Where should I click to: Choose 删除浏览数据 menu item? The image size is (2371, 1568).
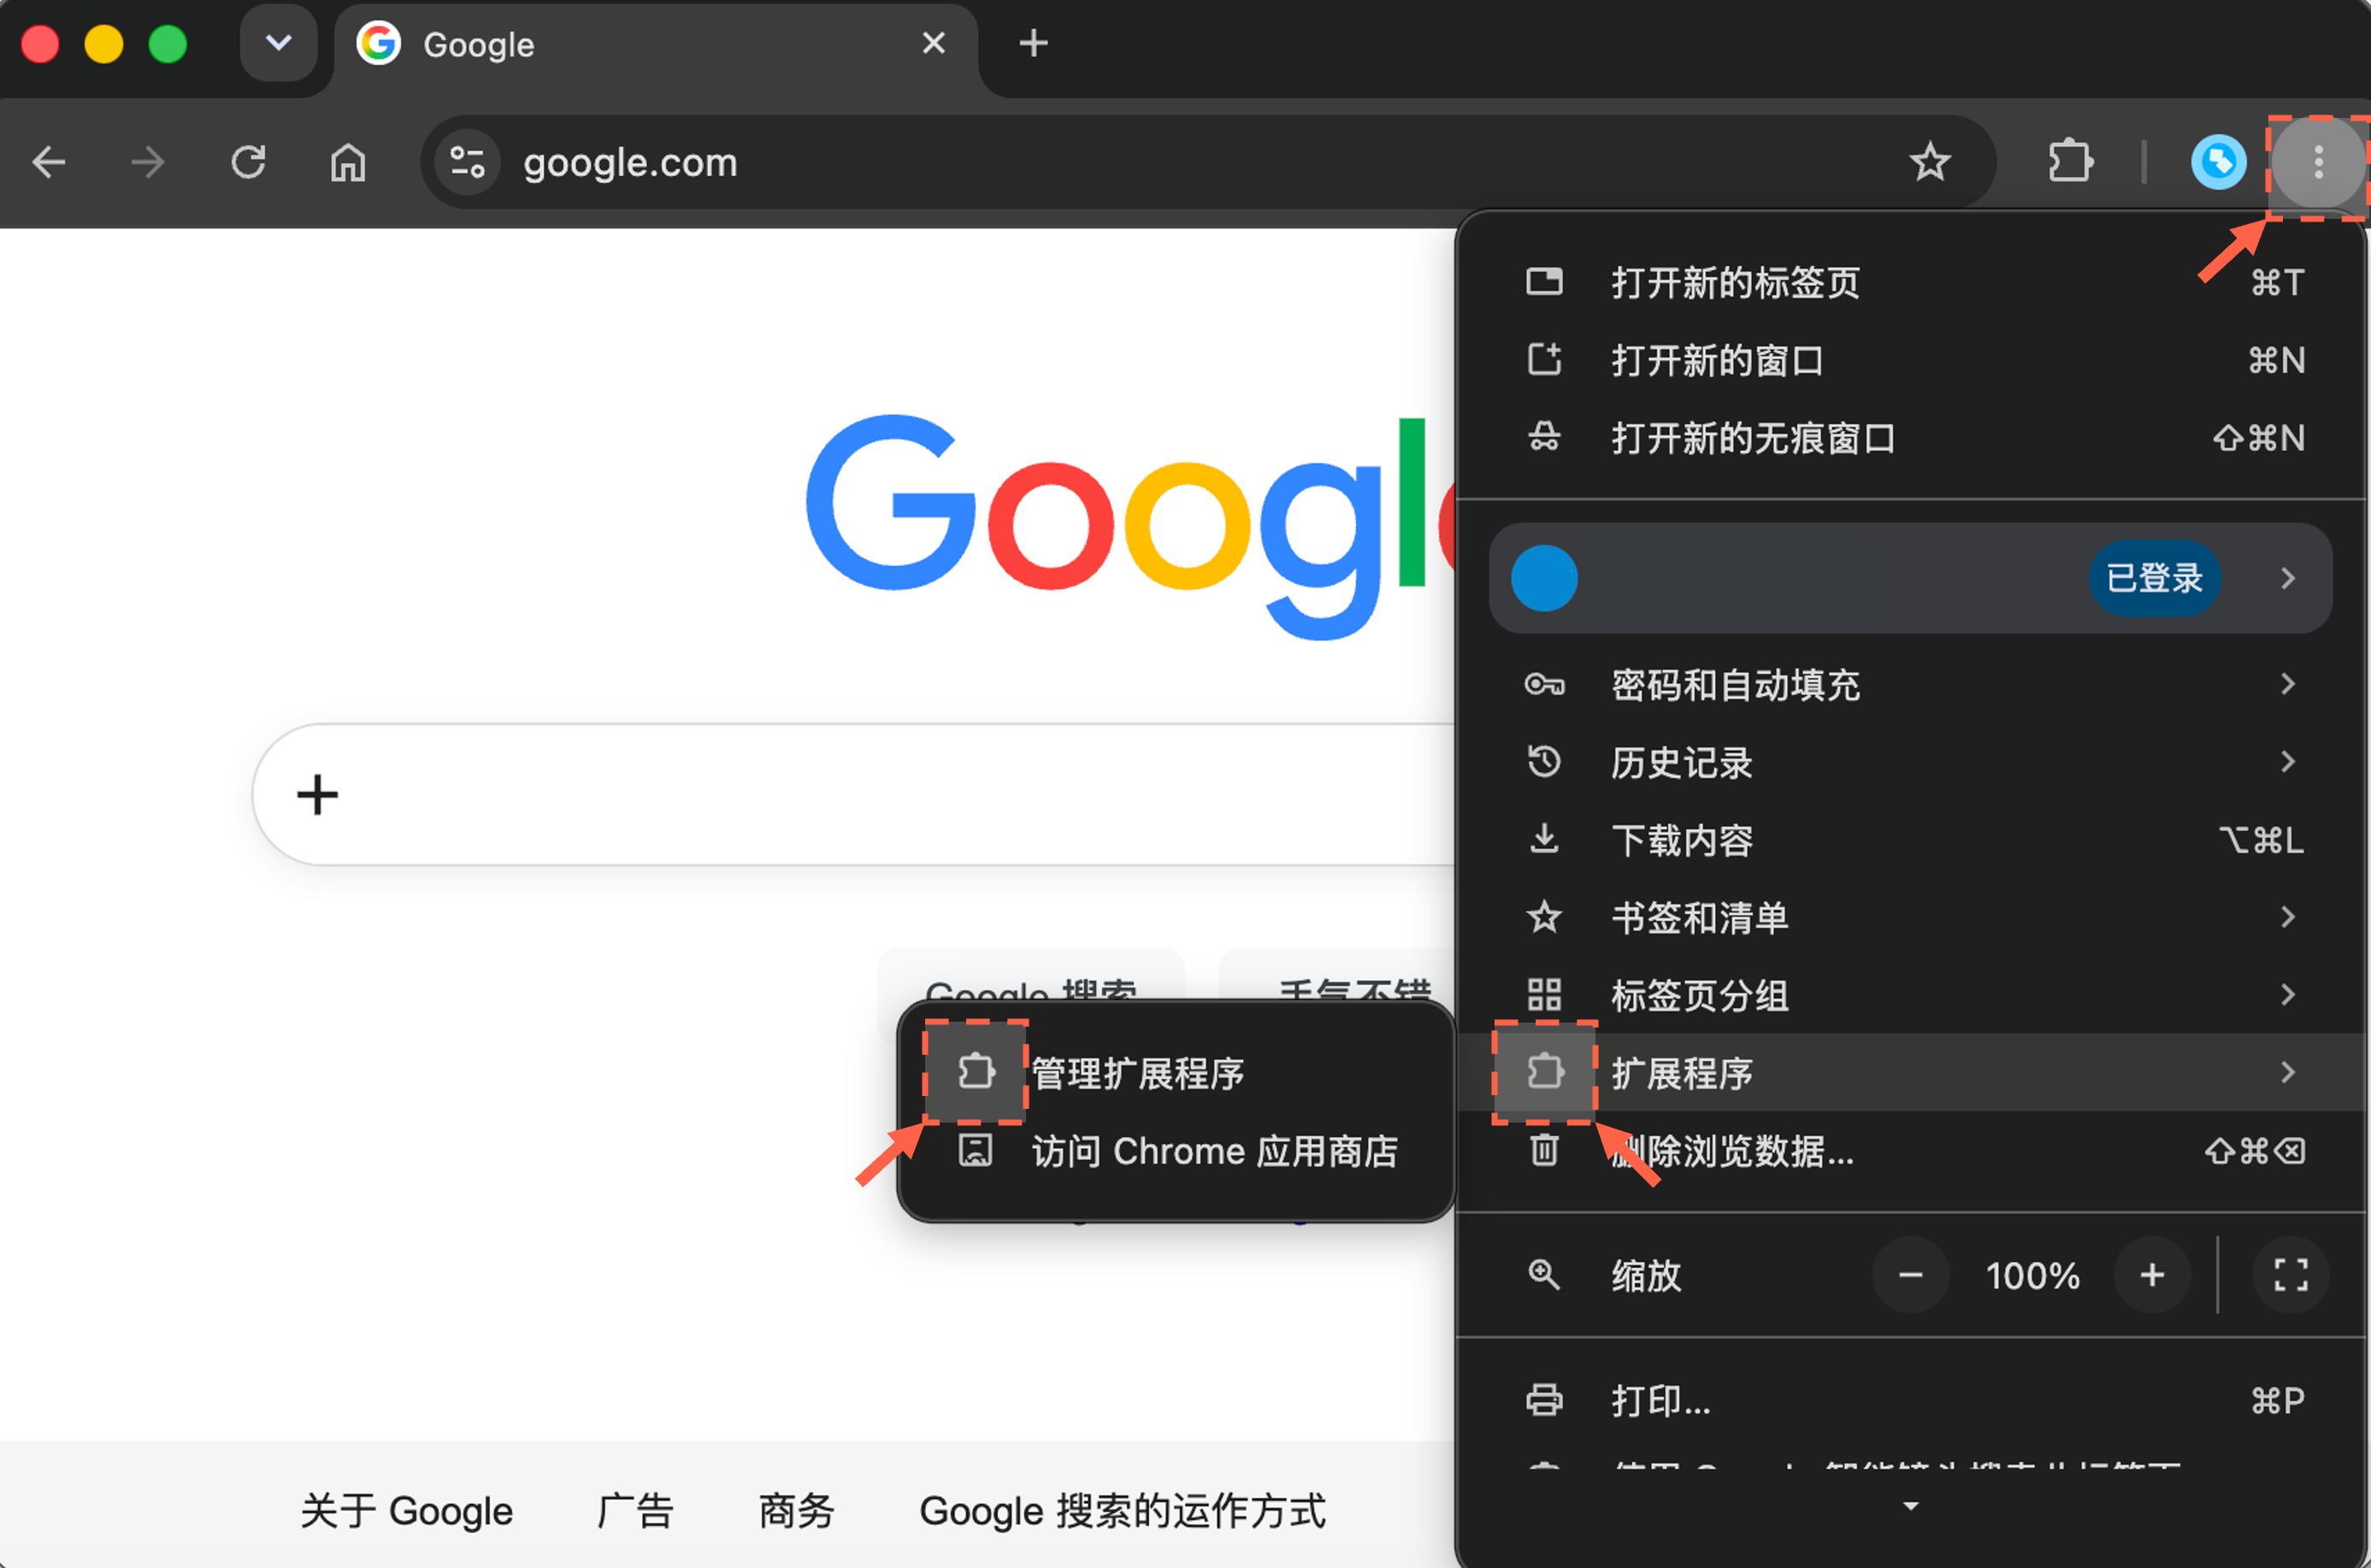coord(1911,1151)
